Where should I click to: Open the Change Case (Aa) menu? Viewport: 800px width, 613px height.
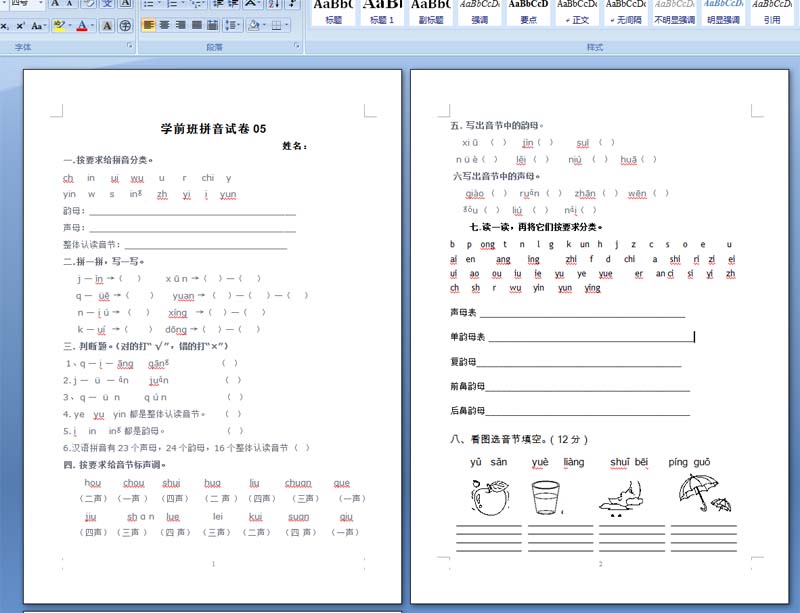pyautogui.click(x=38, y=26)
